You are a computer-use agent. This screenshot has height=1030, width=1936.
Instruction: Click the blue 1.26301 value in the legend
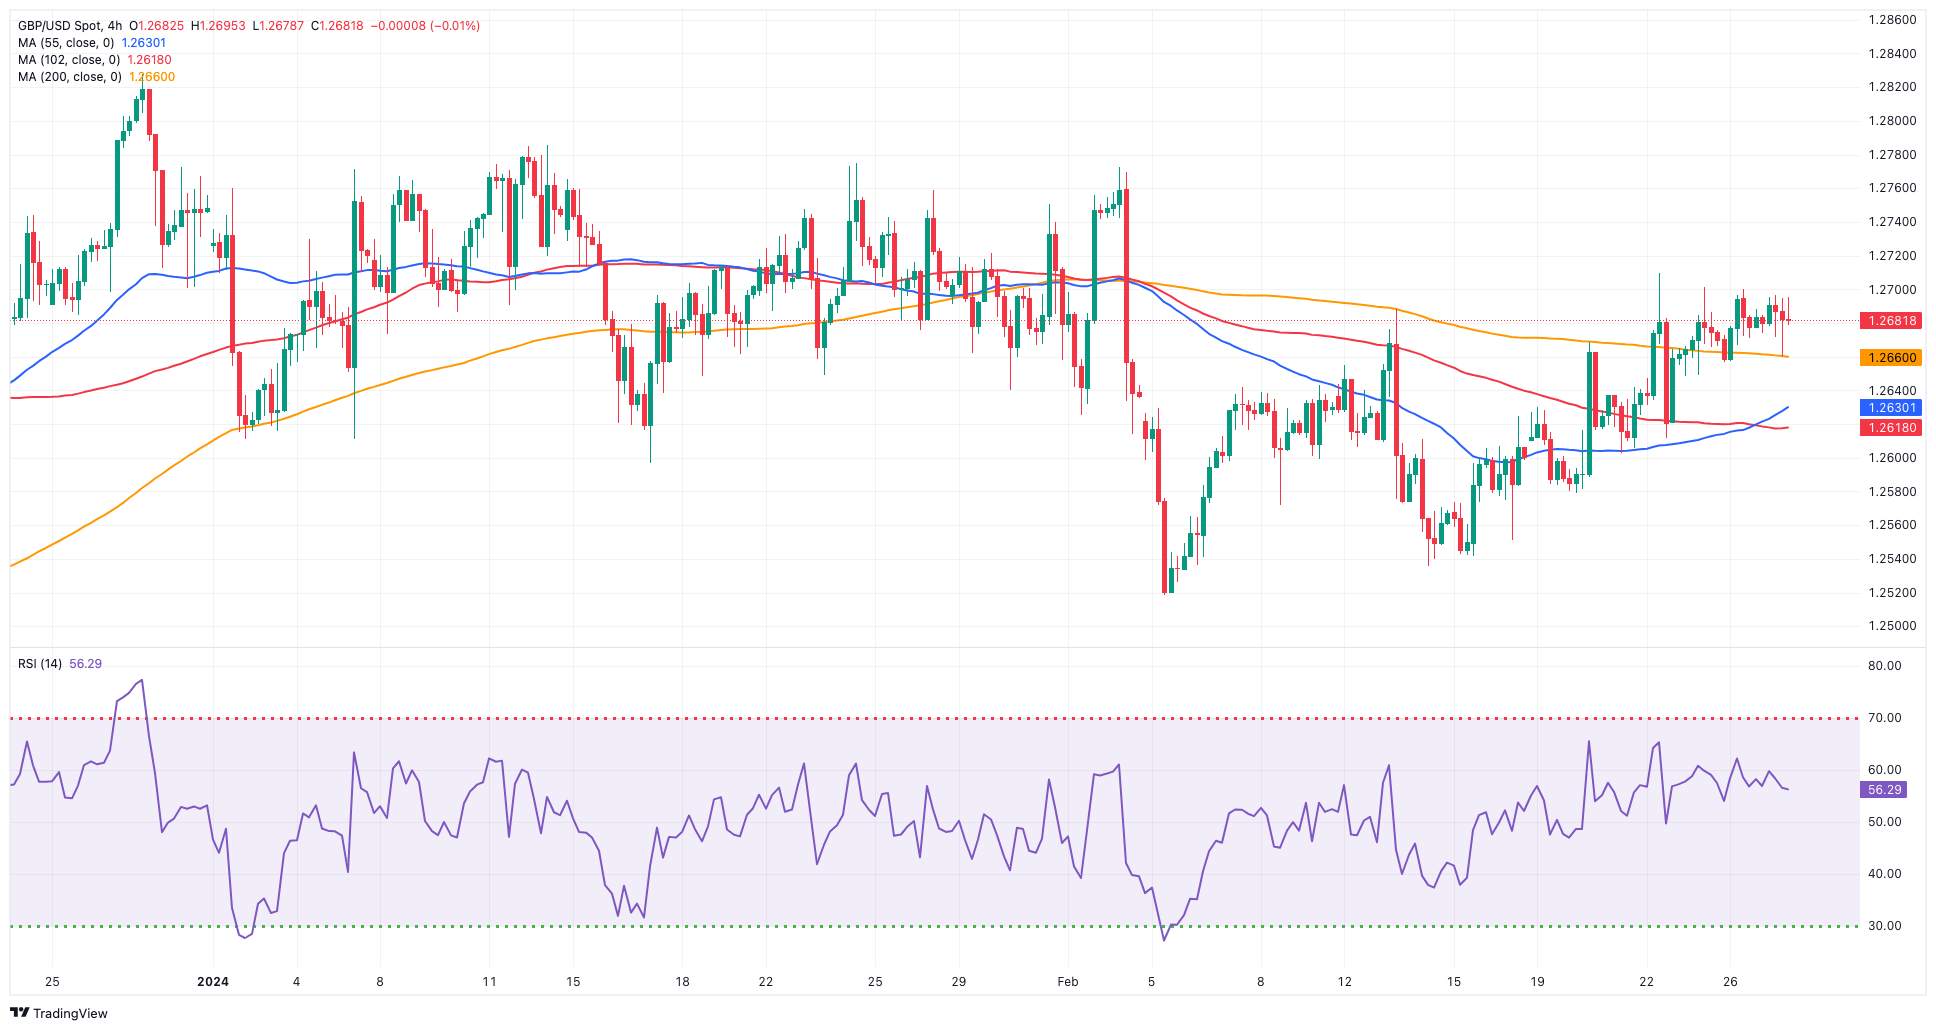pos(144,43)
